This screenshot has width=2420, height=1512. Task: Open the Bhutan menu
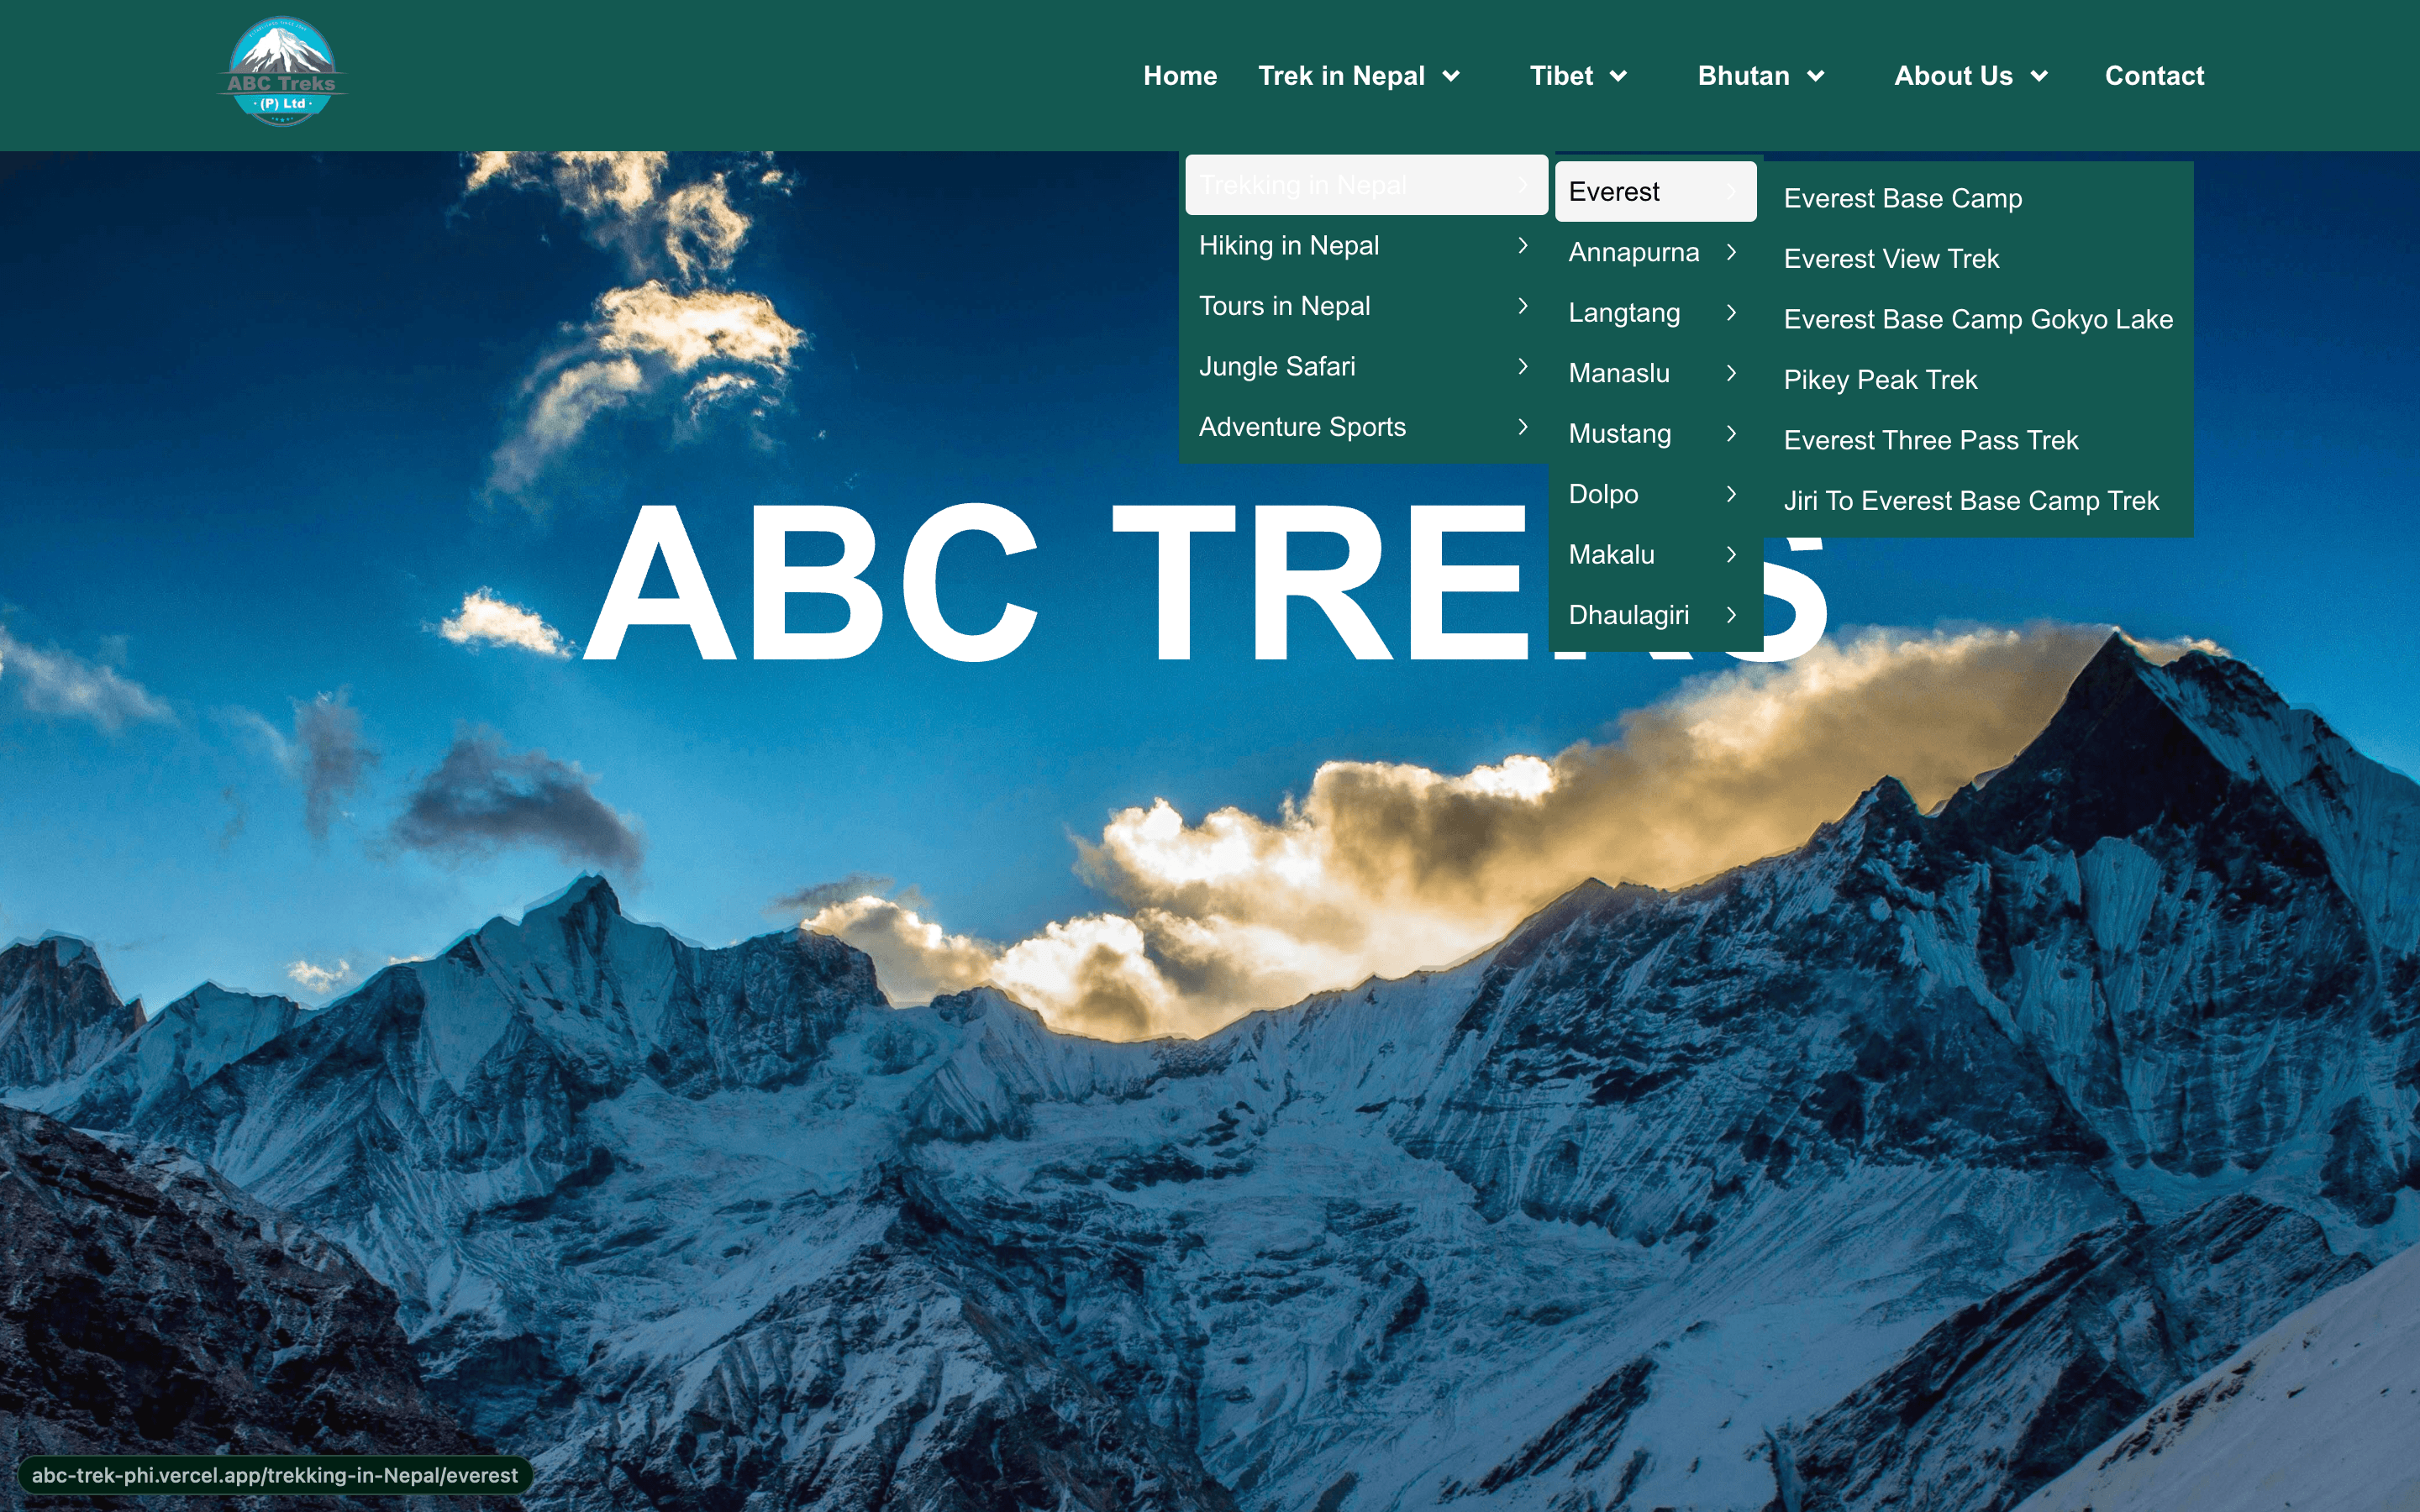[x=1743, y=76]
